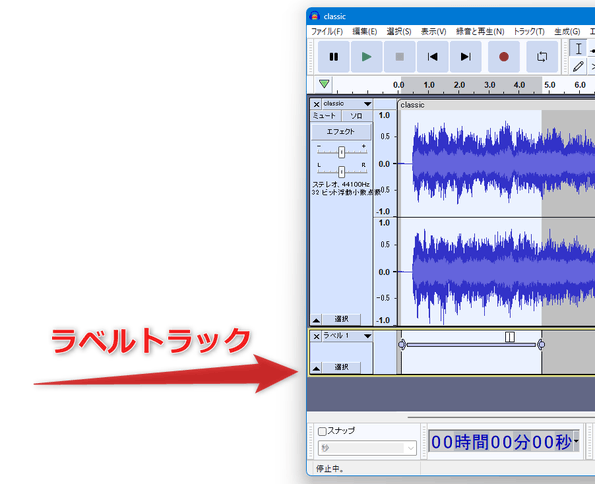Open the エフェクト panel for classic track
The width and height of the screenshot is (595, 484).
[x=341, y=132]
